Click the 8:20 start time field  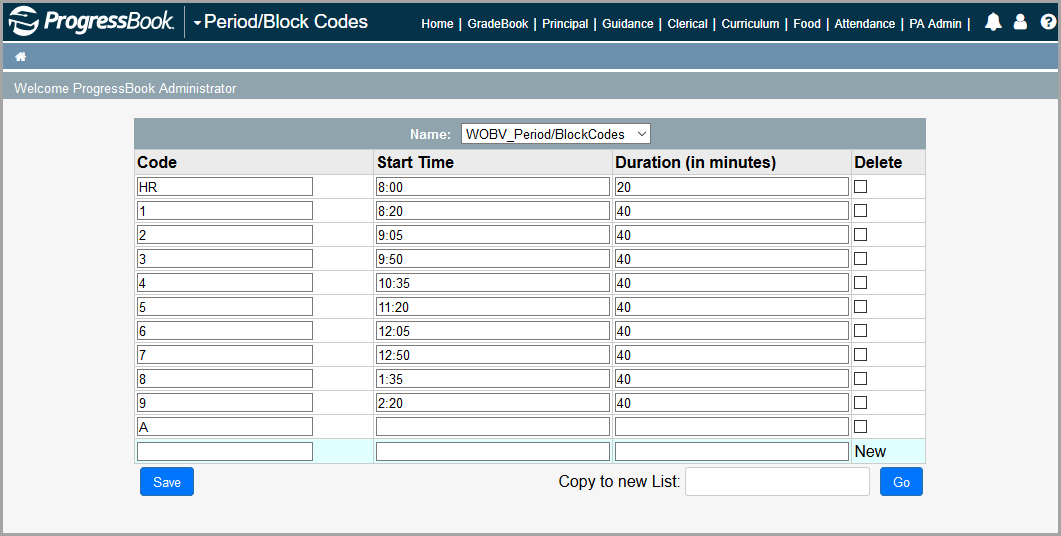point(493,210)
